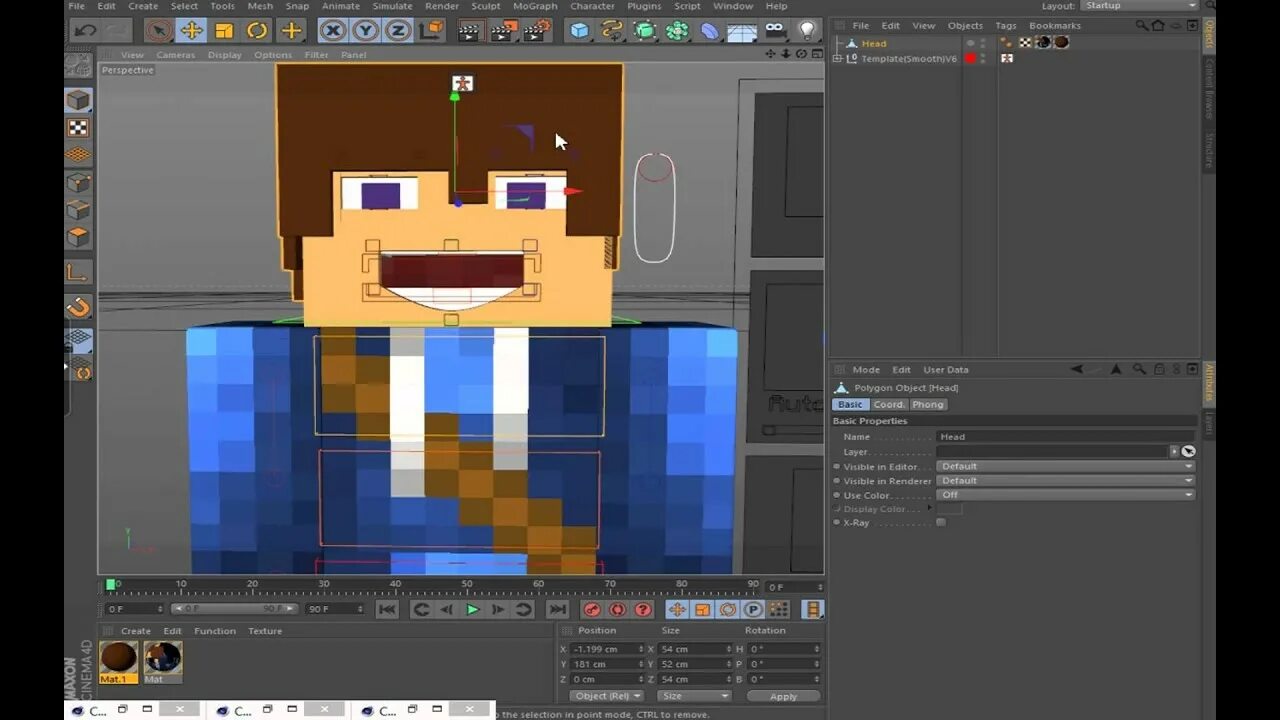Click the timeline at frame 50
Image resolution: width=1280 pixels, height=720 pixels.
[467, 584]
